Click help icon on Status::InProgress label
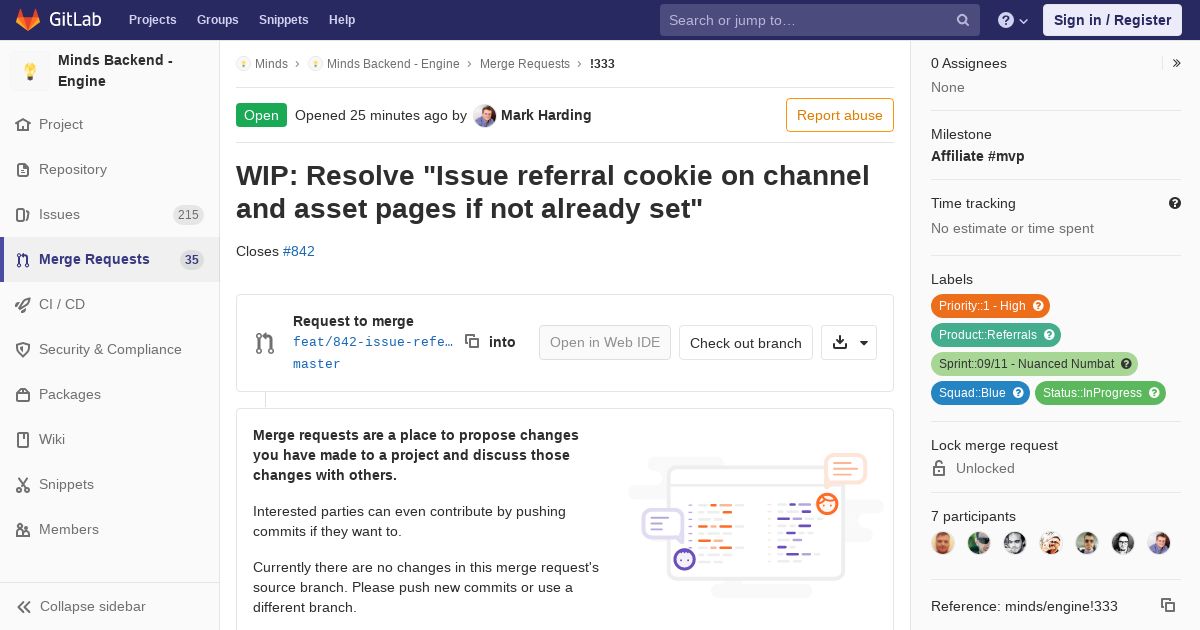1200x630 pixels. click(x=1154, y=393)
